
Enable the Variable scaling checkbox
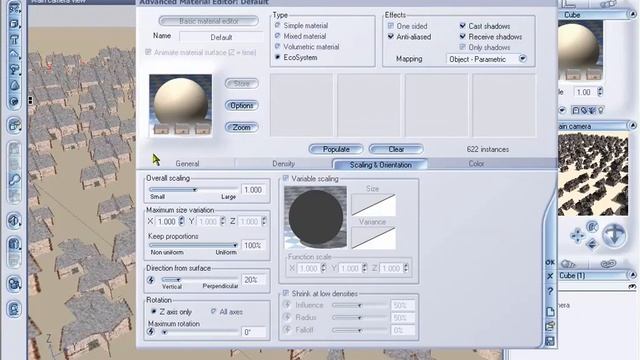point(286,178)
